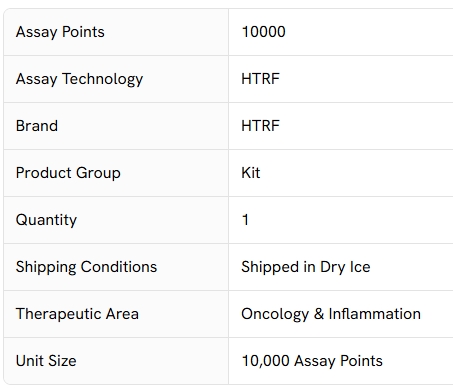Select the Quantity value 1
The width and height of the screenshot is (453, 391).
pyautogui.click(x=245, y=220)
